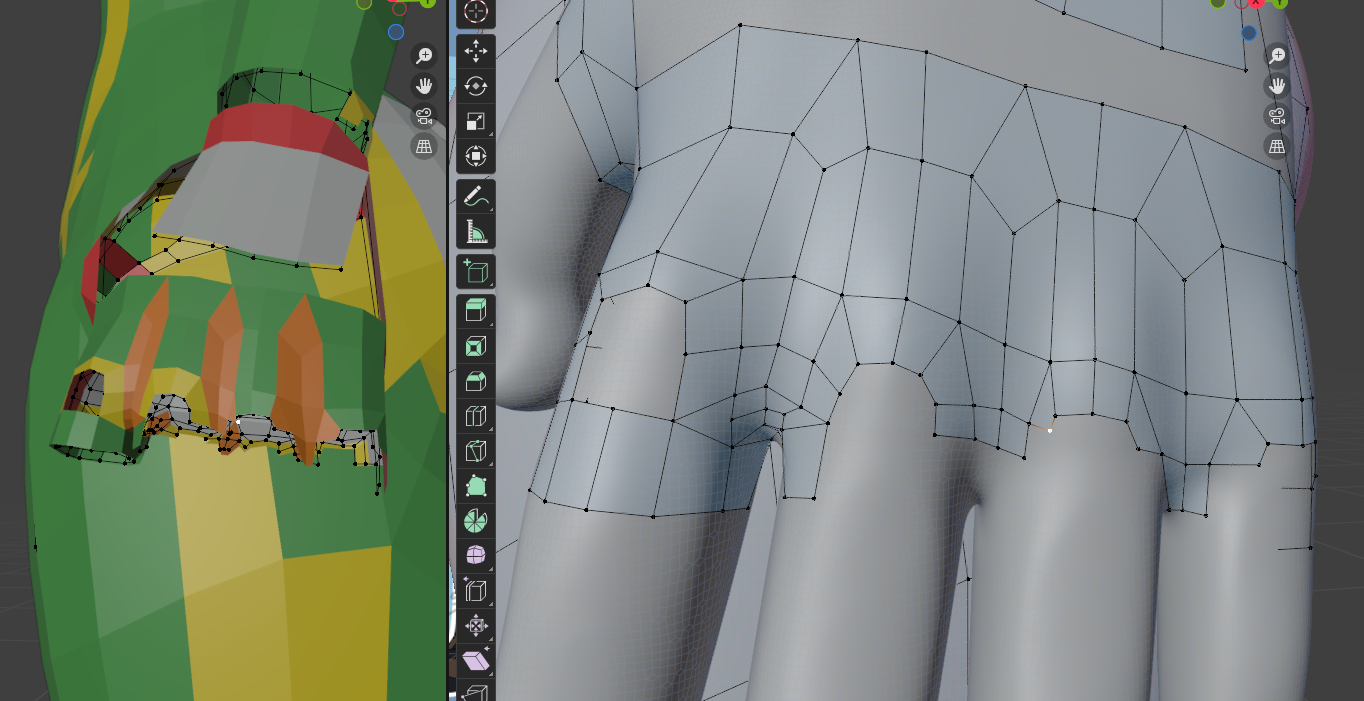Select the Shrink/Fatten tool
Viewport: 1364px width, 701px height.
[476, 627]
